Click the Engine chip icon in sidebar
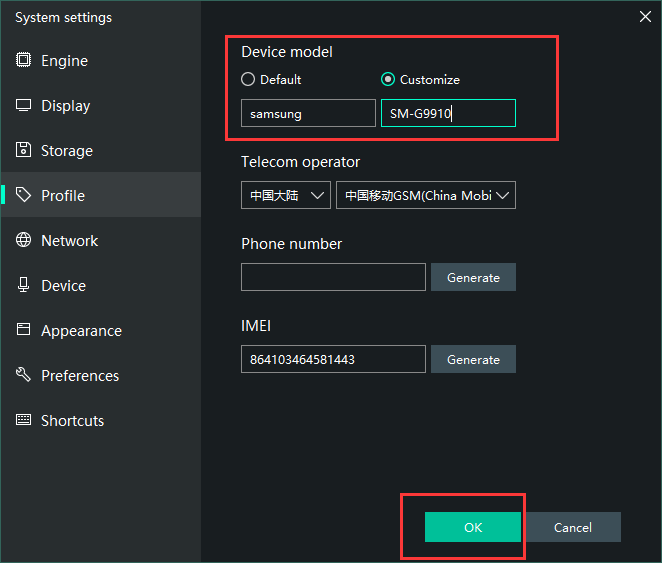This screenshot has width=662, height=563. click(24, 61)
